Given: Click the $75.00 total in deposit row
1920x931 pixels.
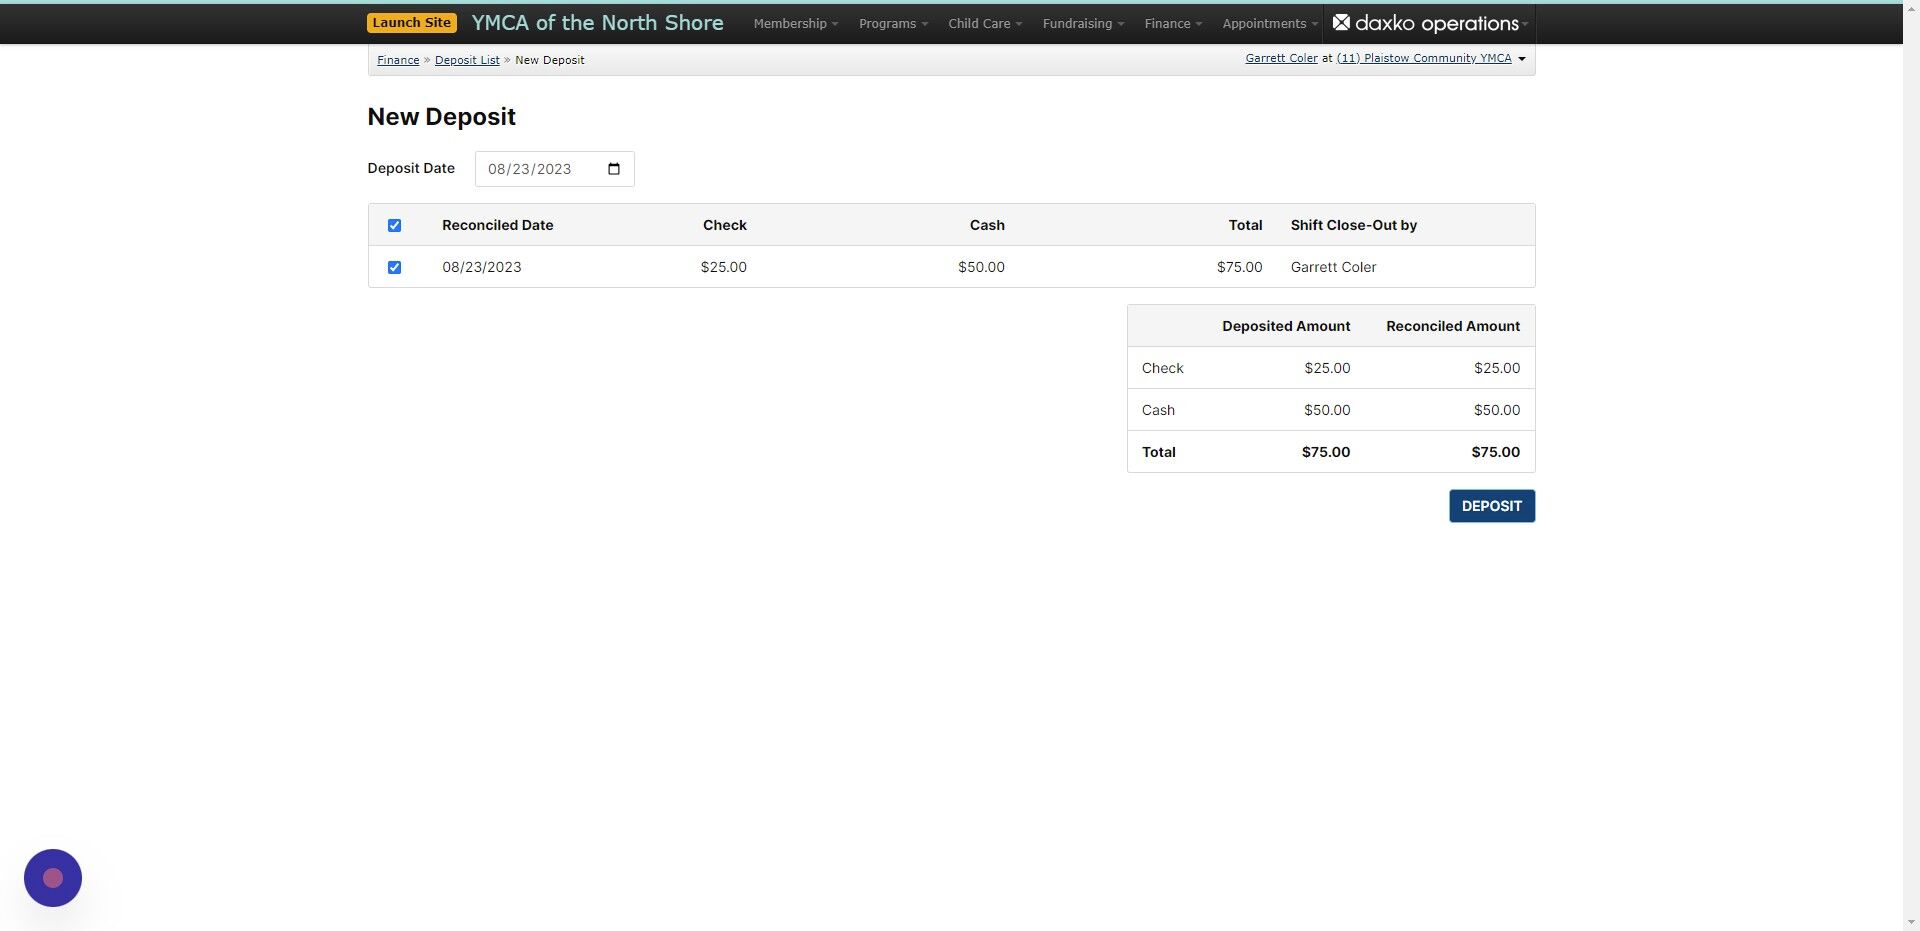Looking at the screenshot, I should pos(1239,267).
